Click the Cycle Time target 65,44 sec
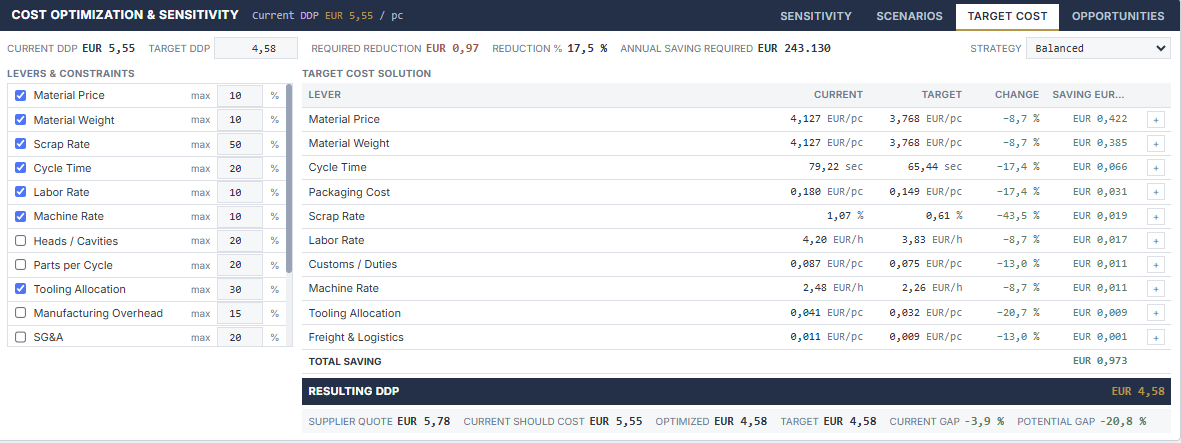 coord(933,167)
